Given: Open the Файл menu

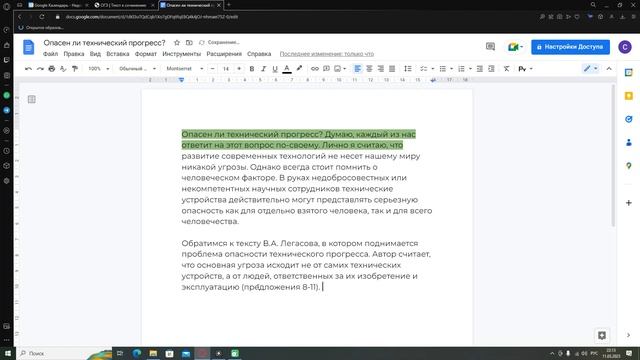Looking at the screenshot, I should click(x=50, y=54).
